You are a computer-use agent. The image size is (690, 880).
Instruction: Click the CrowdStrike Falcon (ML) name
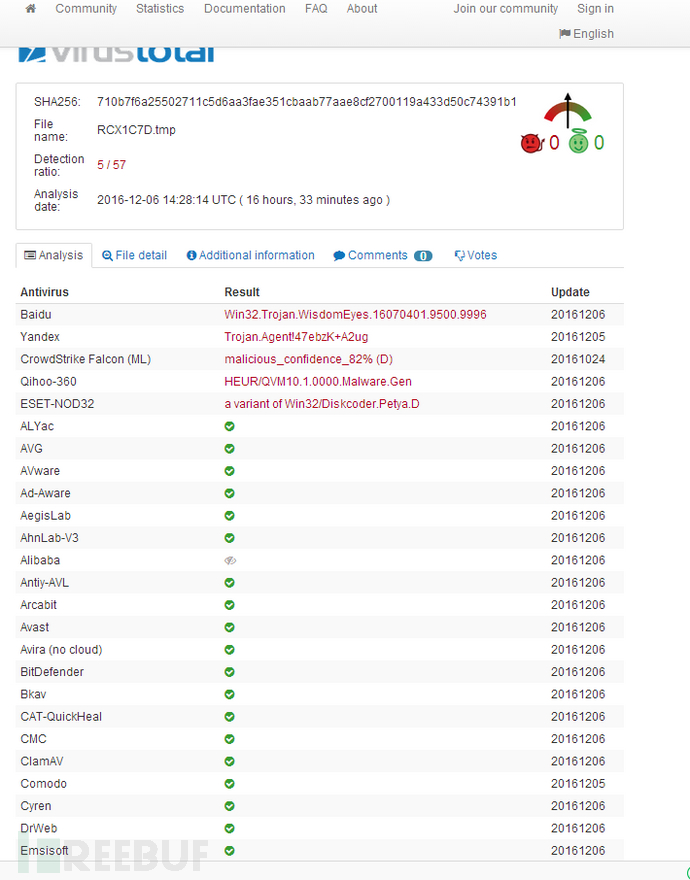click(85, 359)
